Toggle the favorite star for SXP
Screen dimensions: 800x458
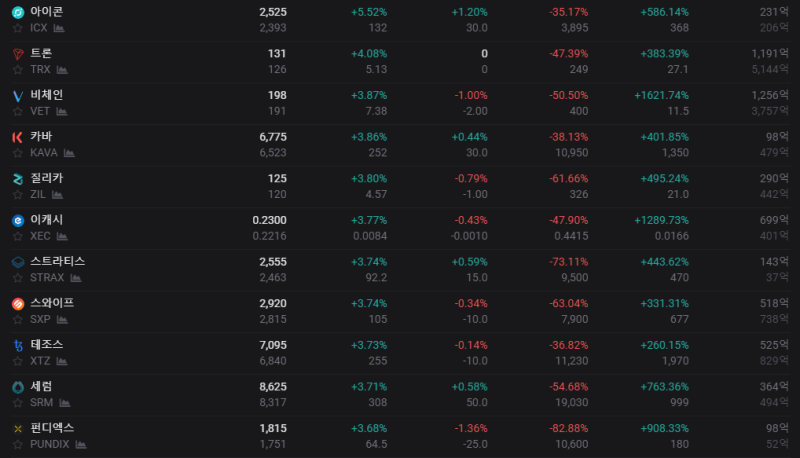(x=18, y=320)
